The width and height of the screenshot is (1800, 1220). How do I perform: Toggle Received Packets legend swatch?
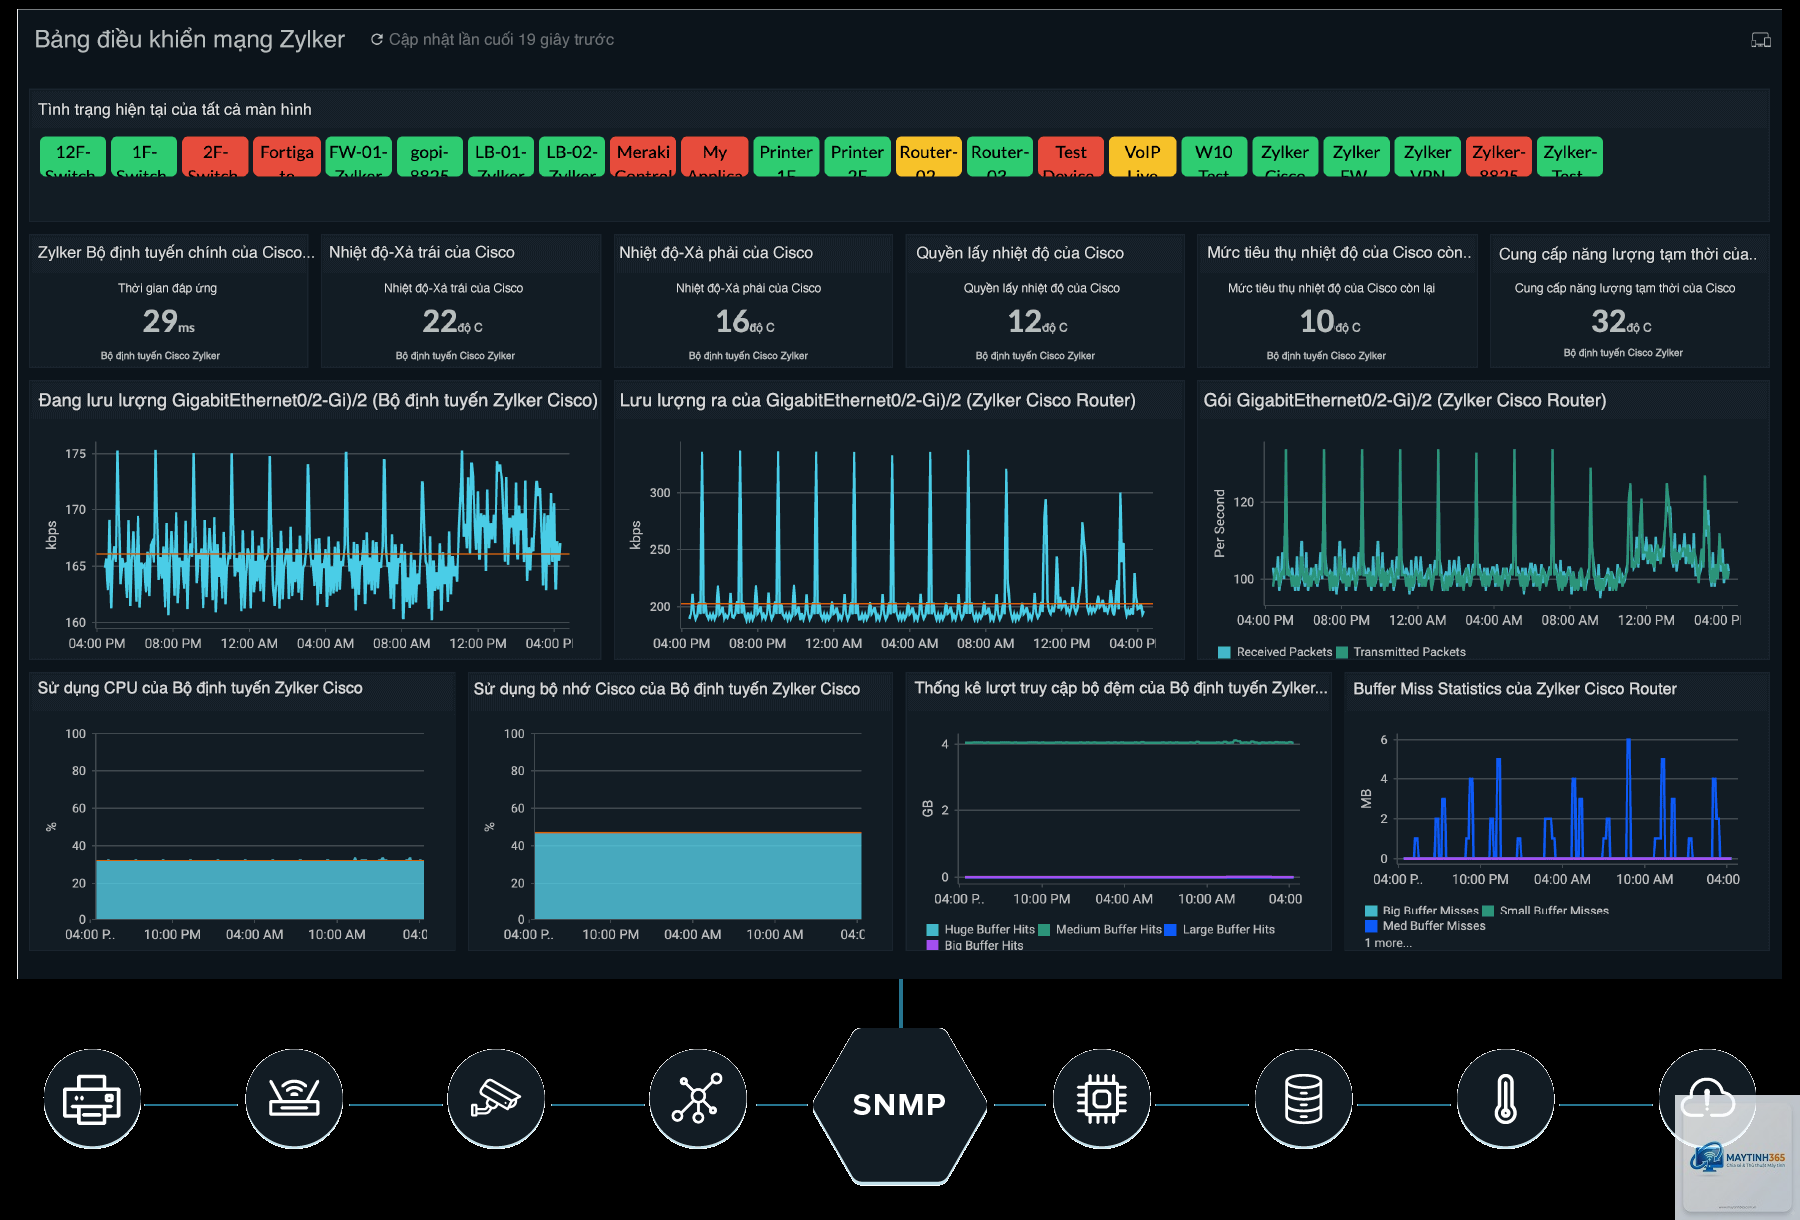click(1224, 652)
